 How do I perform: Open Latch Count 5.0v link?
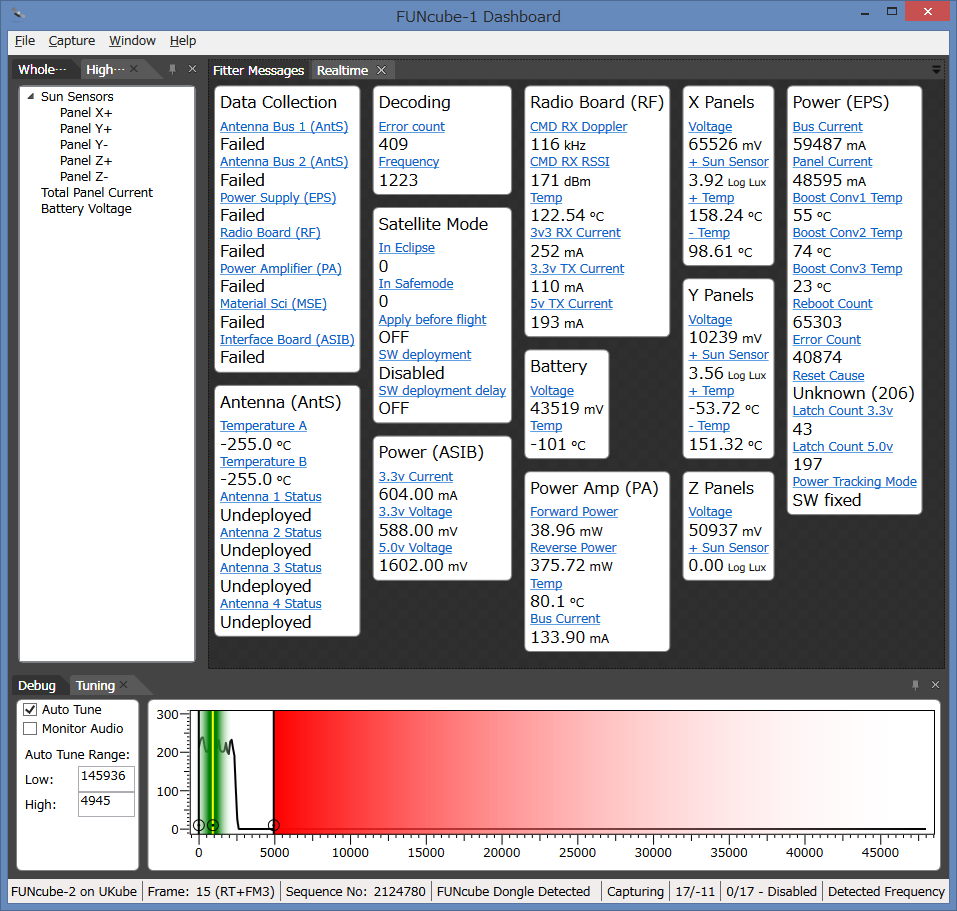842,447
